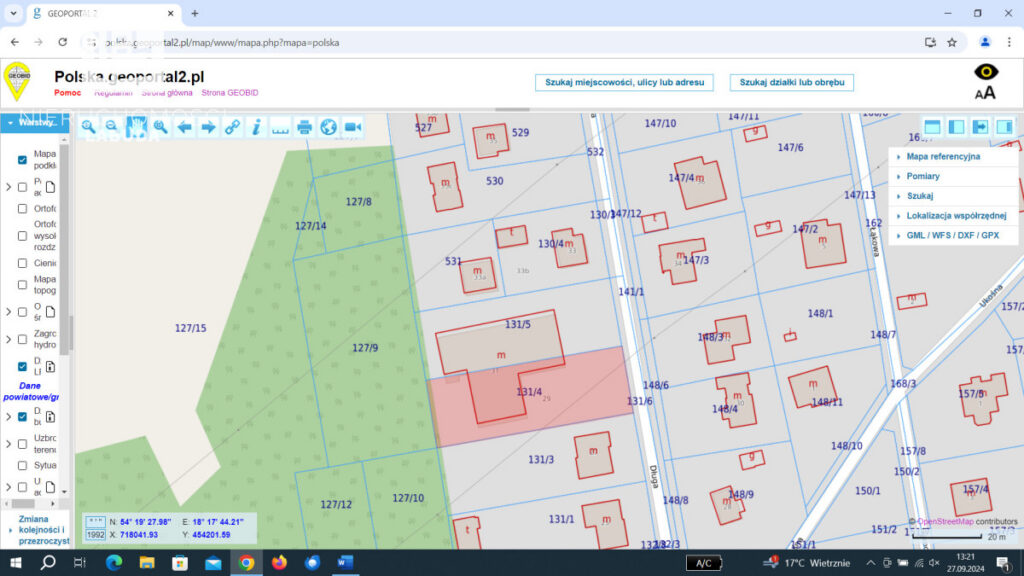The width and height of the screenshot is (1024, 576).
Task: Click Szukaj miejscowości, ulicy lub adresu button
Action: 625,82
